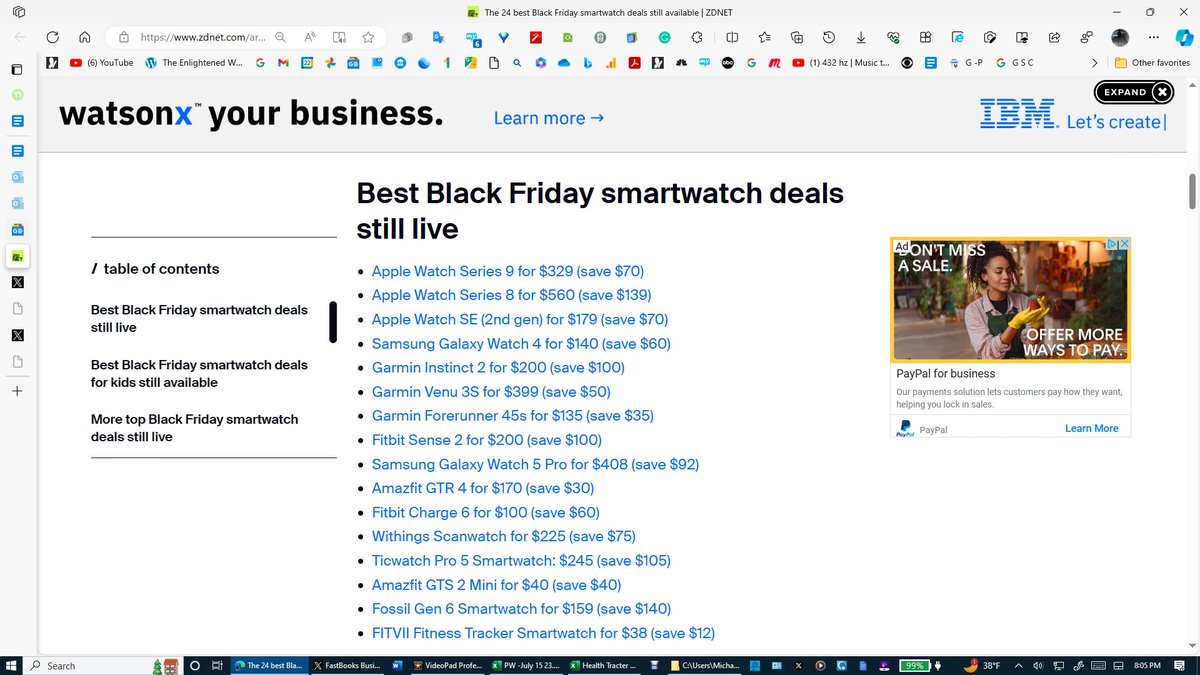Open Settings and more ellipsis menu

point(1155,37)
